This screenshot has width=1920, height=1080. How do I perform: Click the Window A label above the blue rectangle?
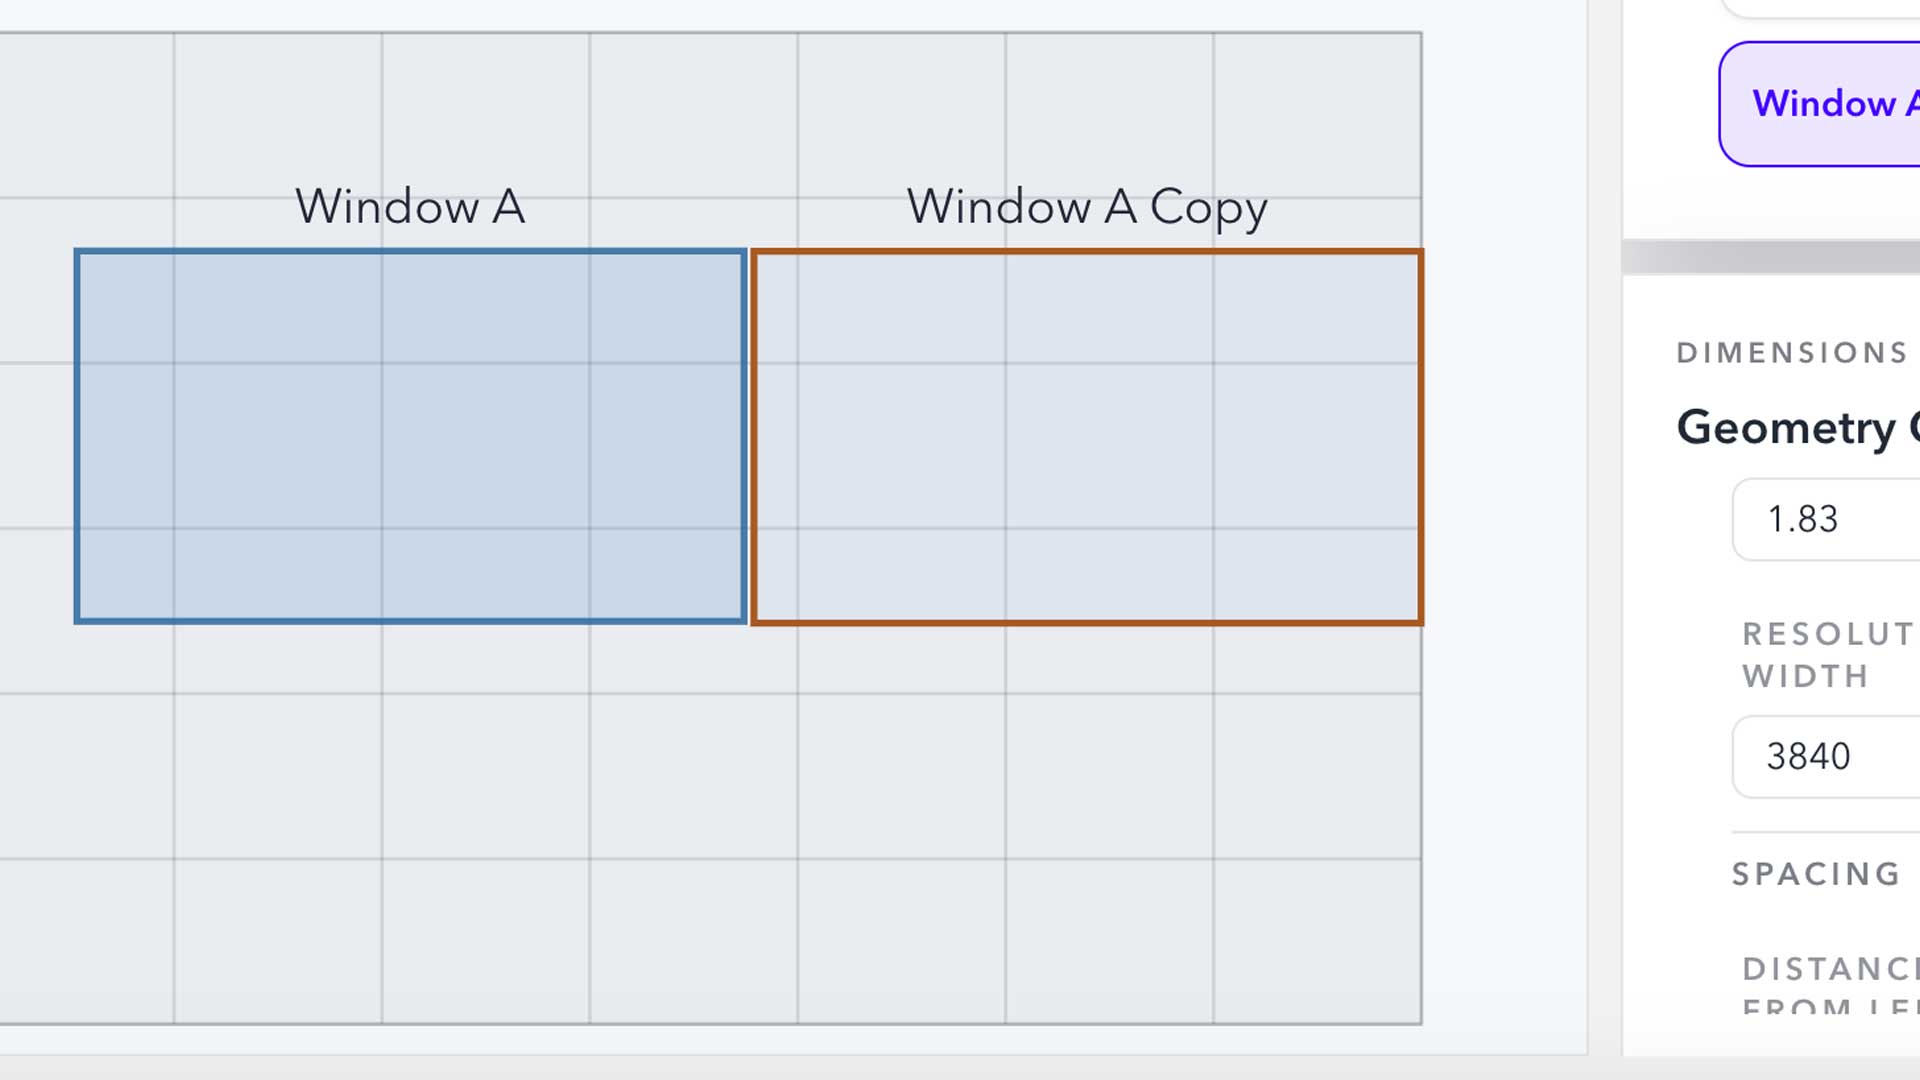(x=410, y=207)
